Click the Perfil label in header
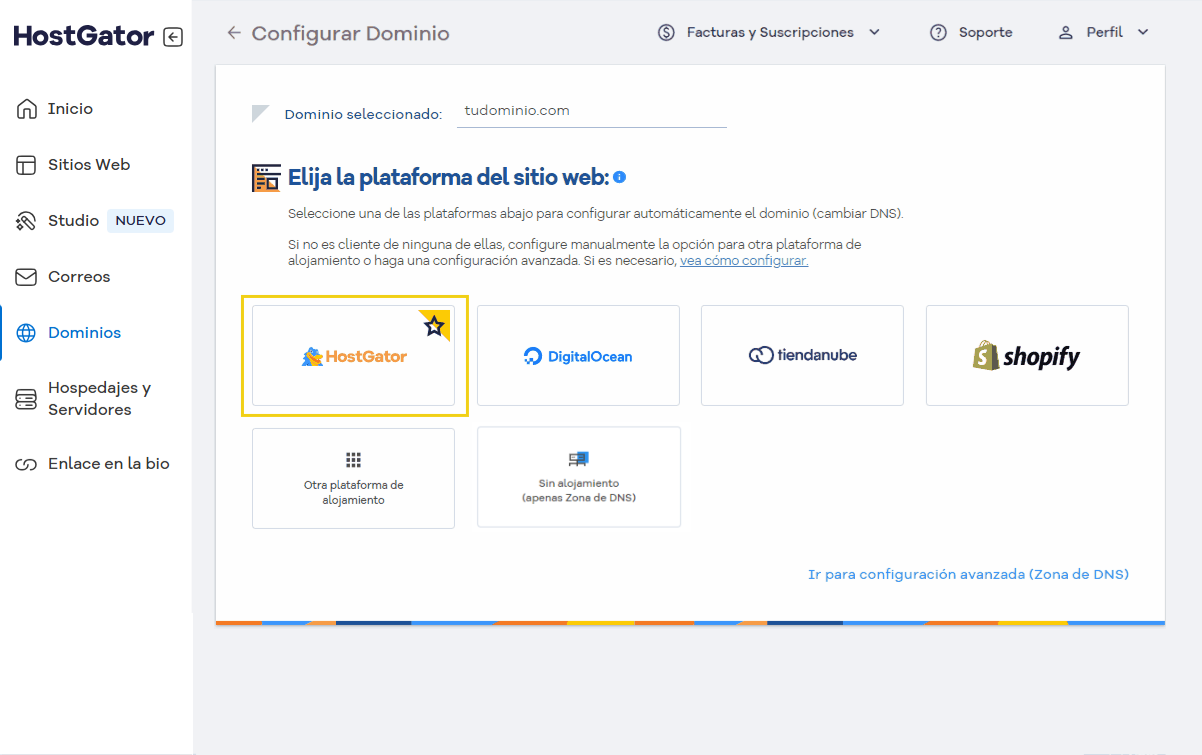The image size is (1202, 755). 1105,32
